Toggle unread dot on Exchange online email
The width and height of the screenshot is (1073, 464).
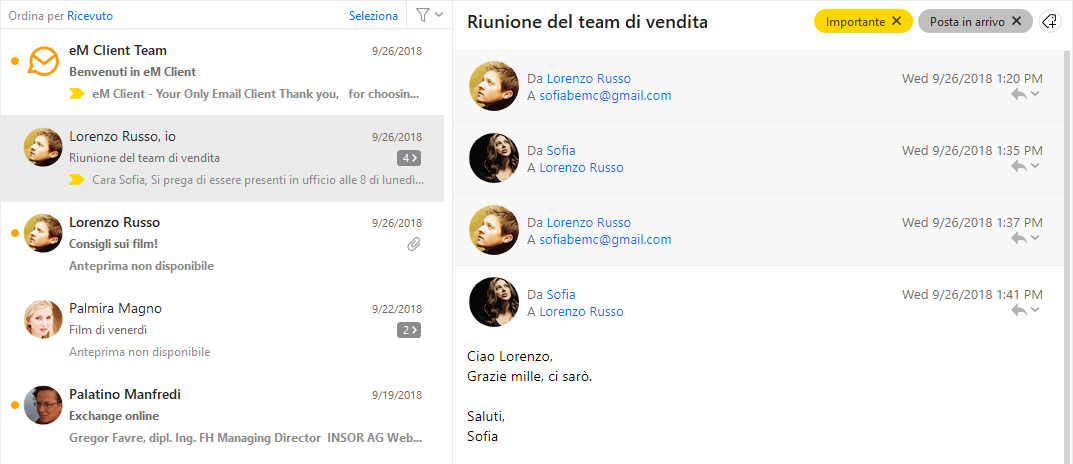click(14, 406)
